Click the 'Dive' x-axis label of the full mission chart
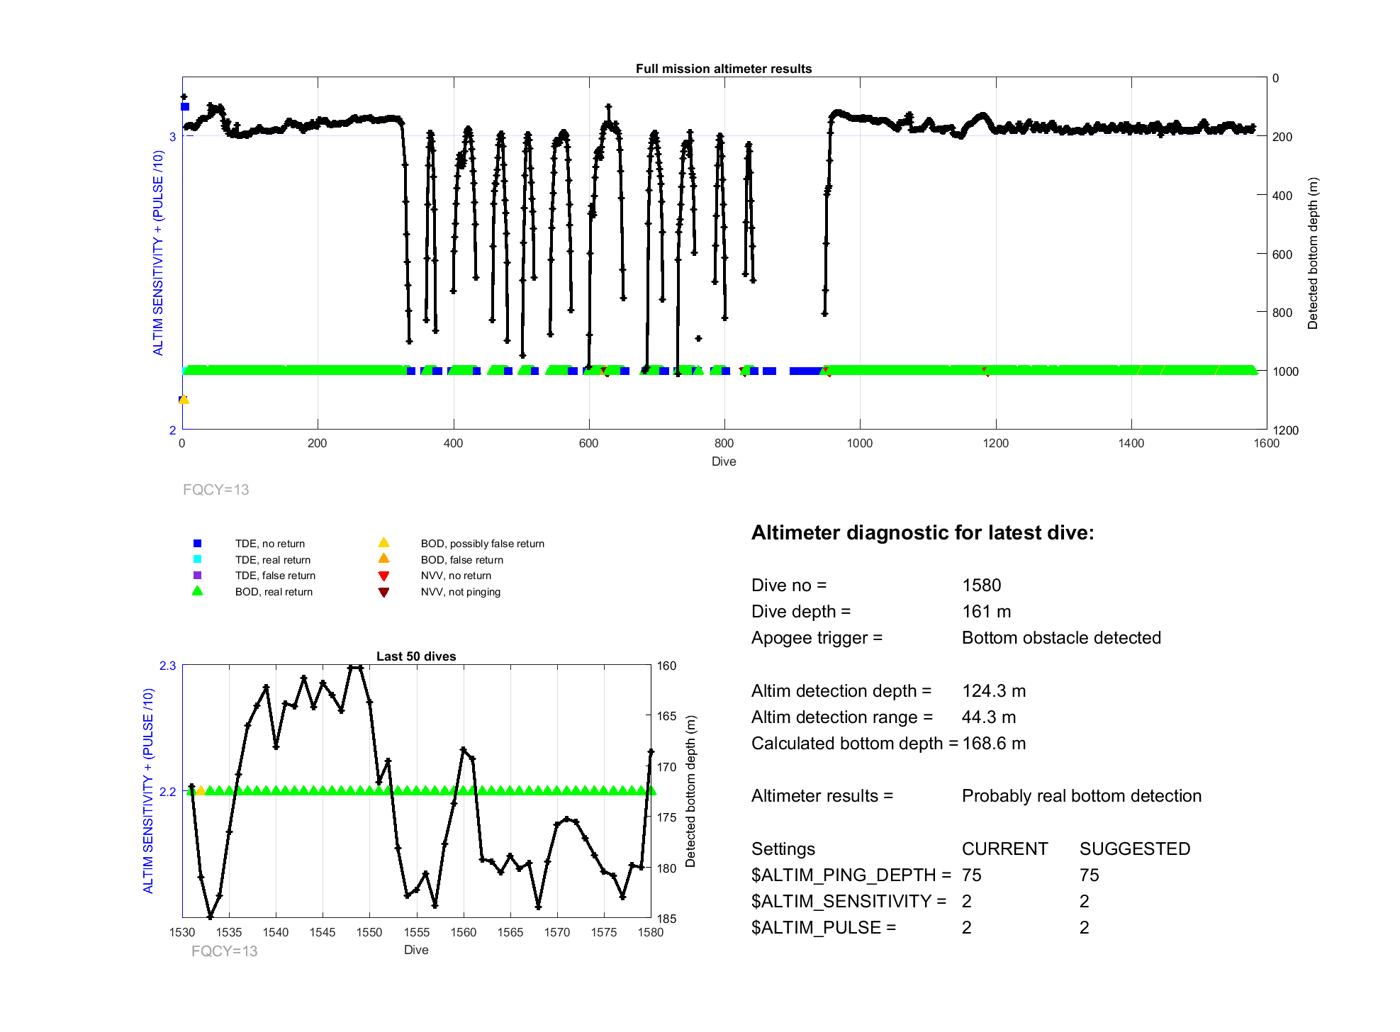 click(724, 462)
